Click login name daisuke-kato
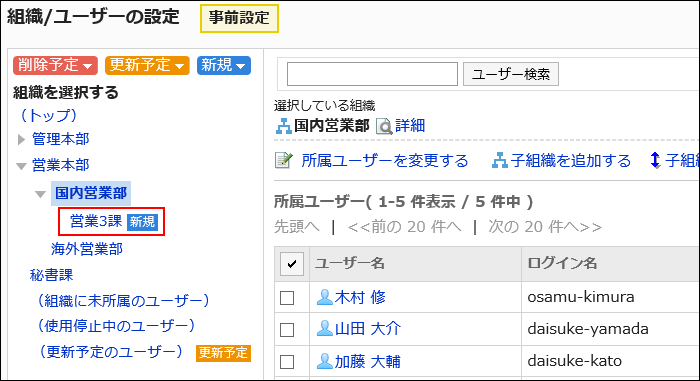 pyautogui.click(x=575, y=361)
